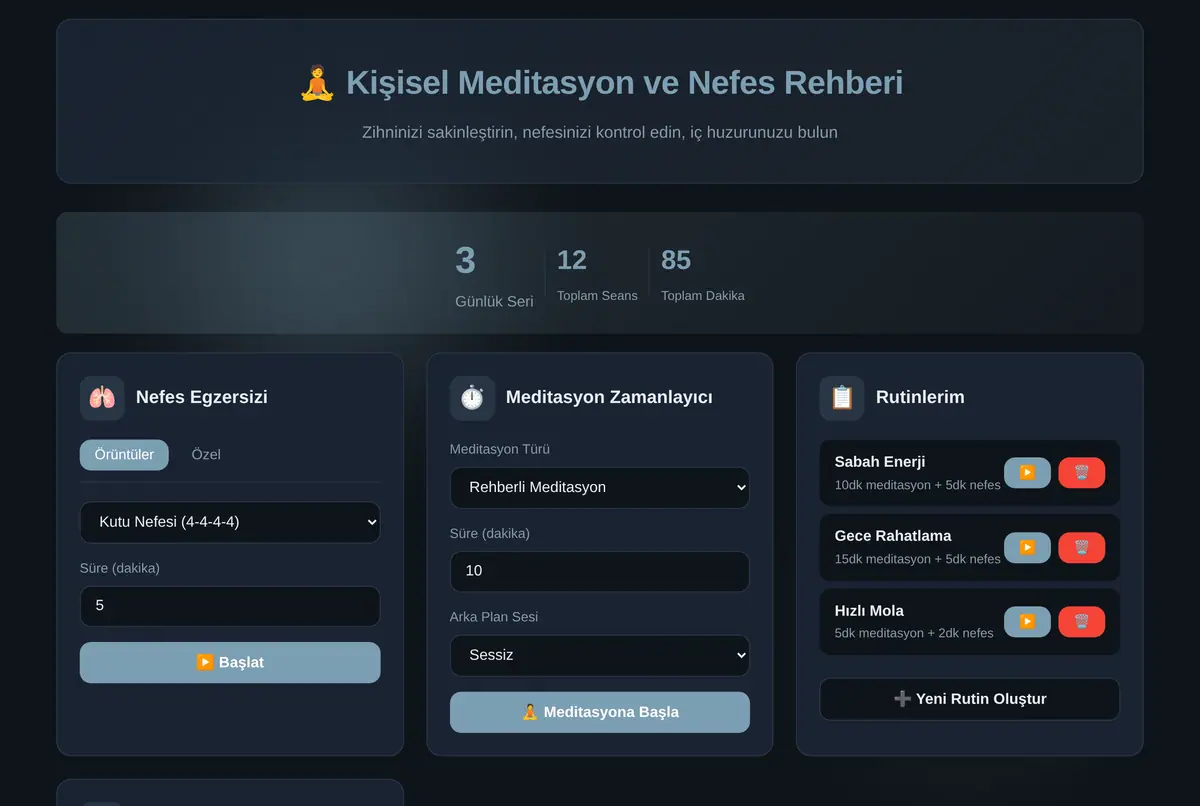
Task: Click the Meditasyon Zamanlayıcı card title
Action: click(609, 397)
